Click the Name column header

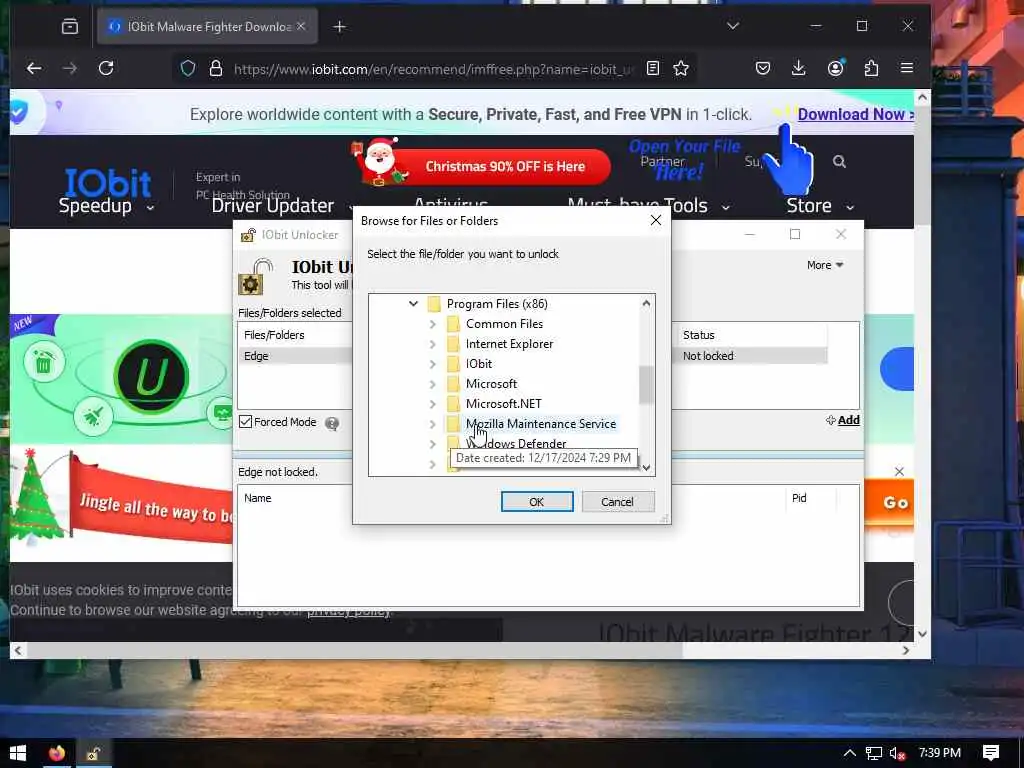coord(257,498)
